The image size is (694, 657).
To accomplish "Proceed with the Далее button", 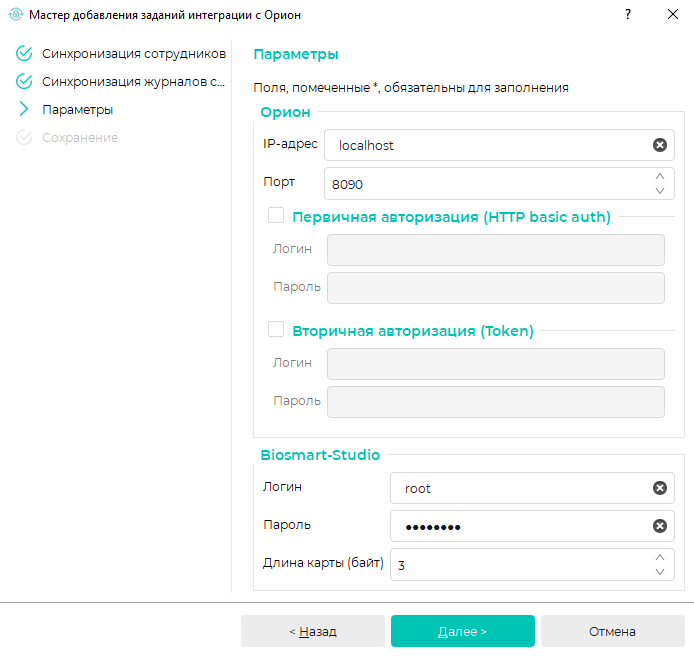I will pos(463,631).
